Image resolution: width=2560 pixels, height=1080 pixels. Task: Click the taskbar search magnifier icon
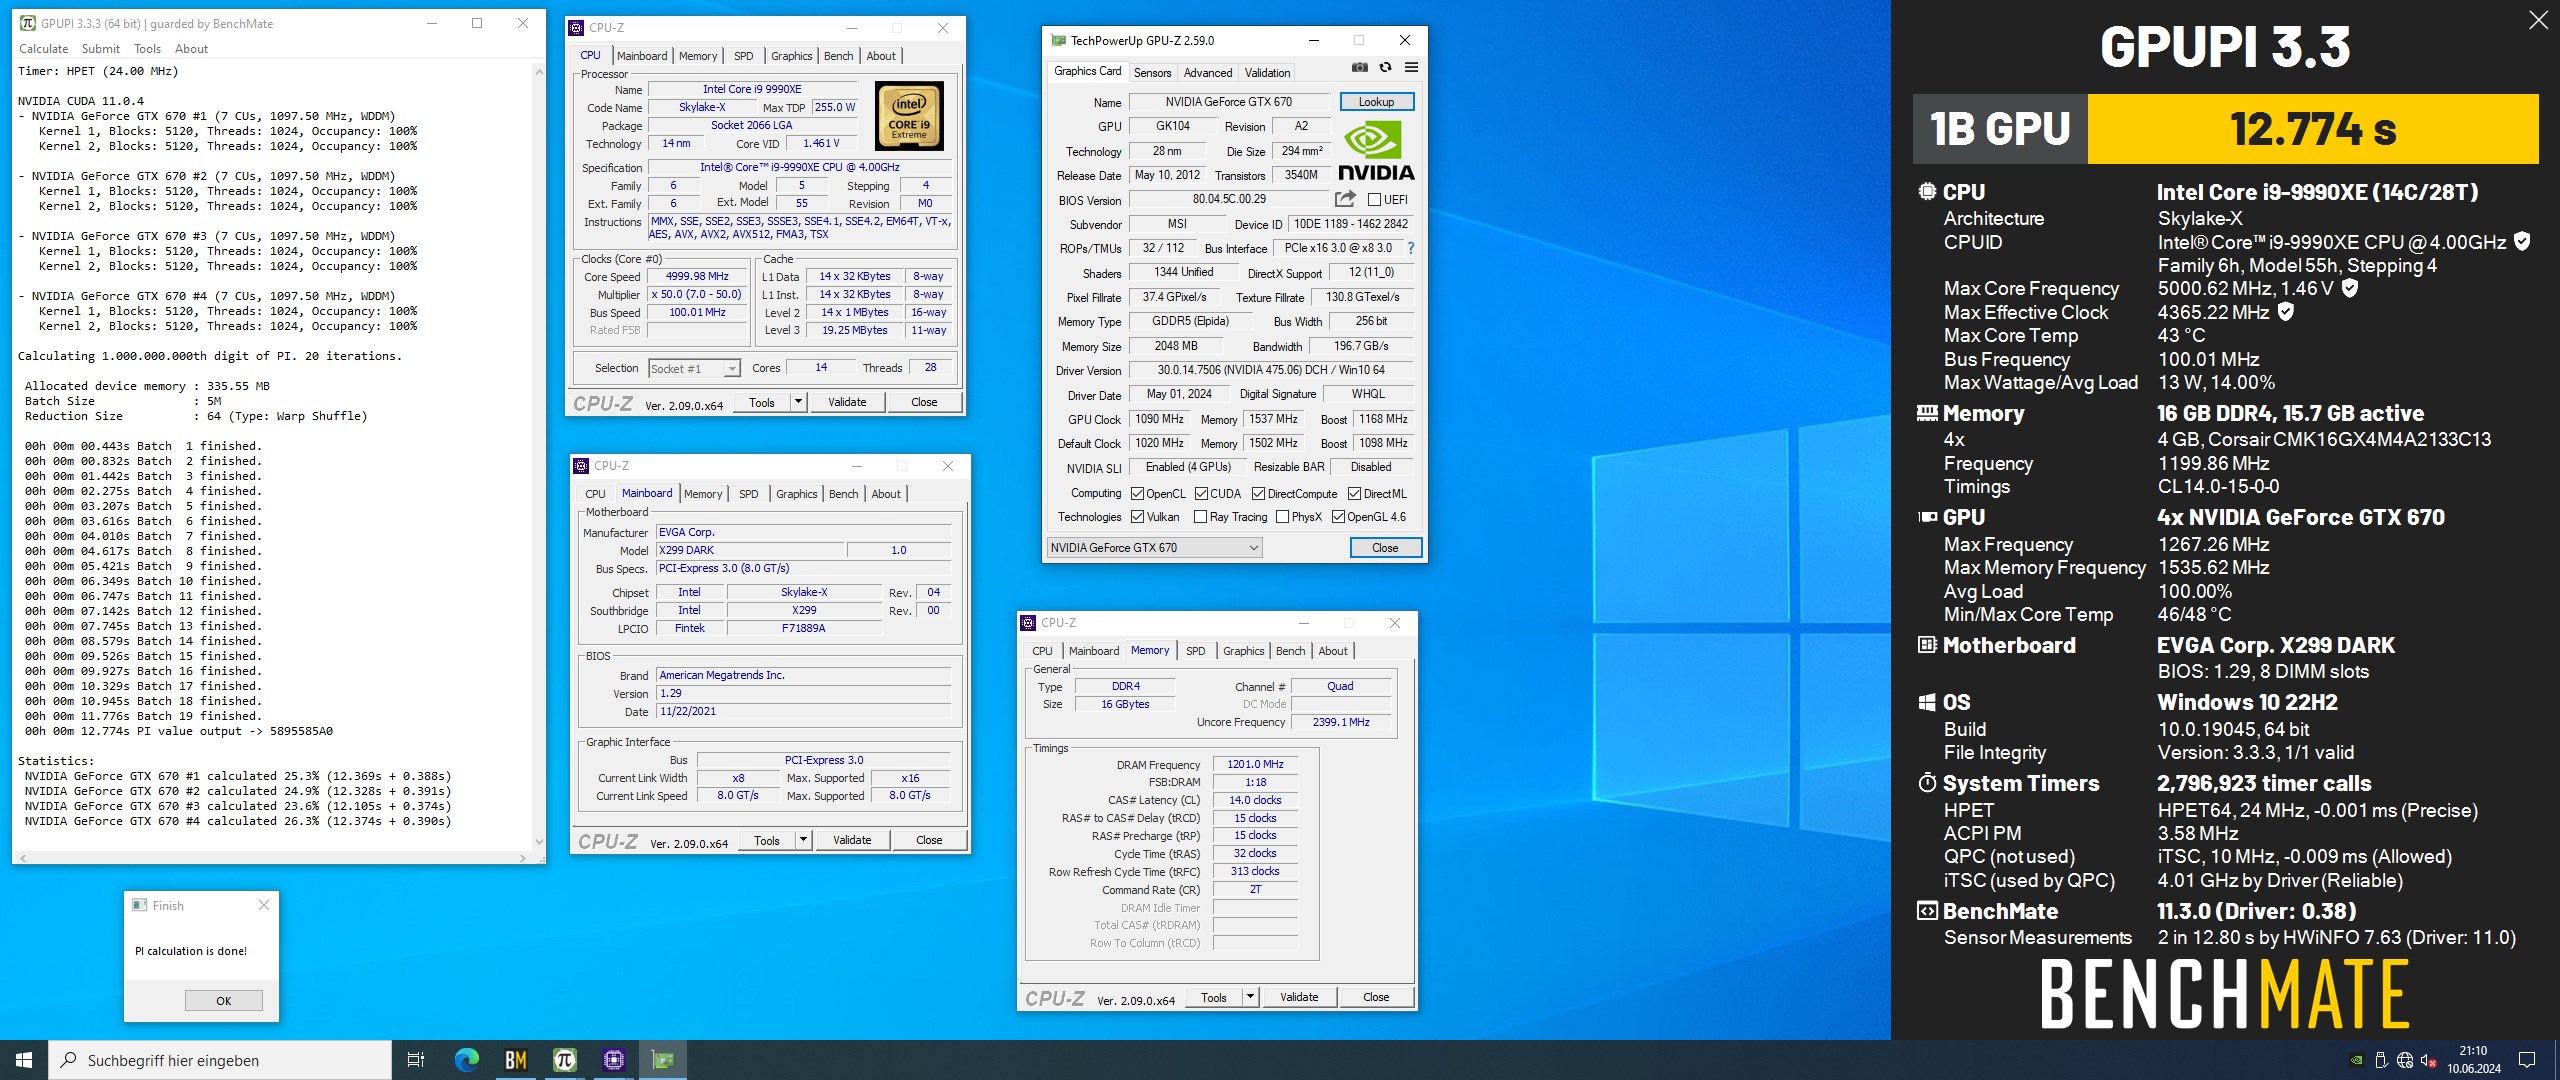(68, 1060)
